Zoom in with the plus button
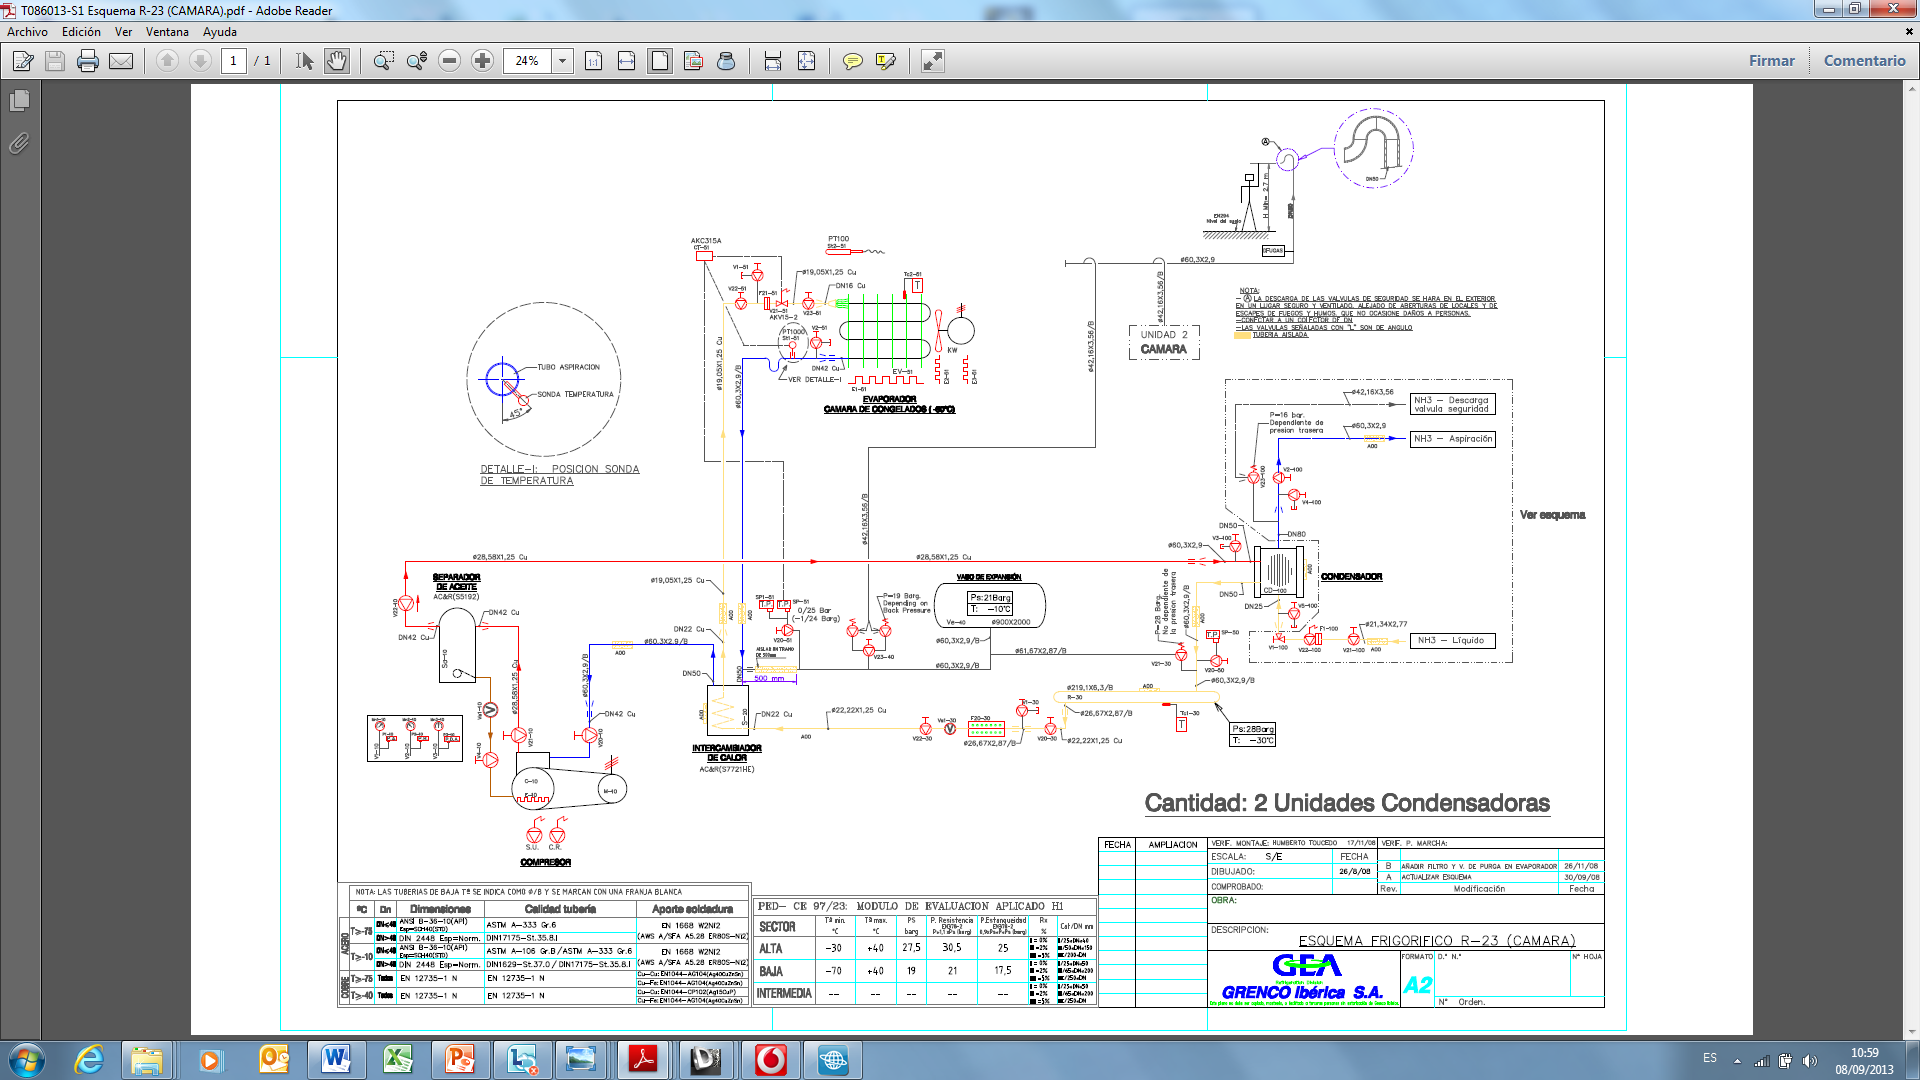 (x=482, y=61)
